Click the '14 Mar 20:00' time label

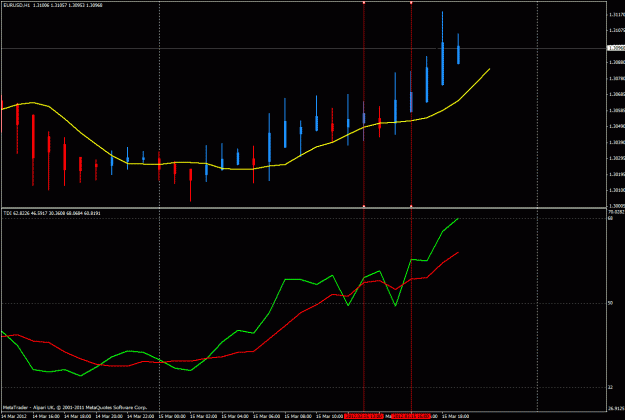point(108,416)
